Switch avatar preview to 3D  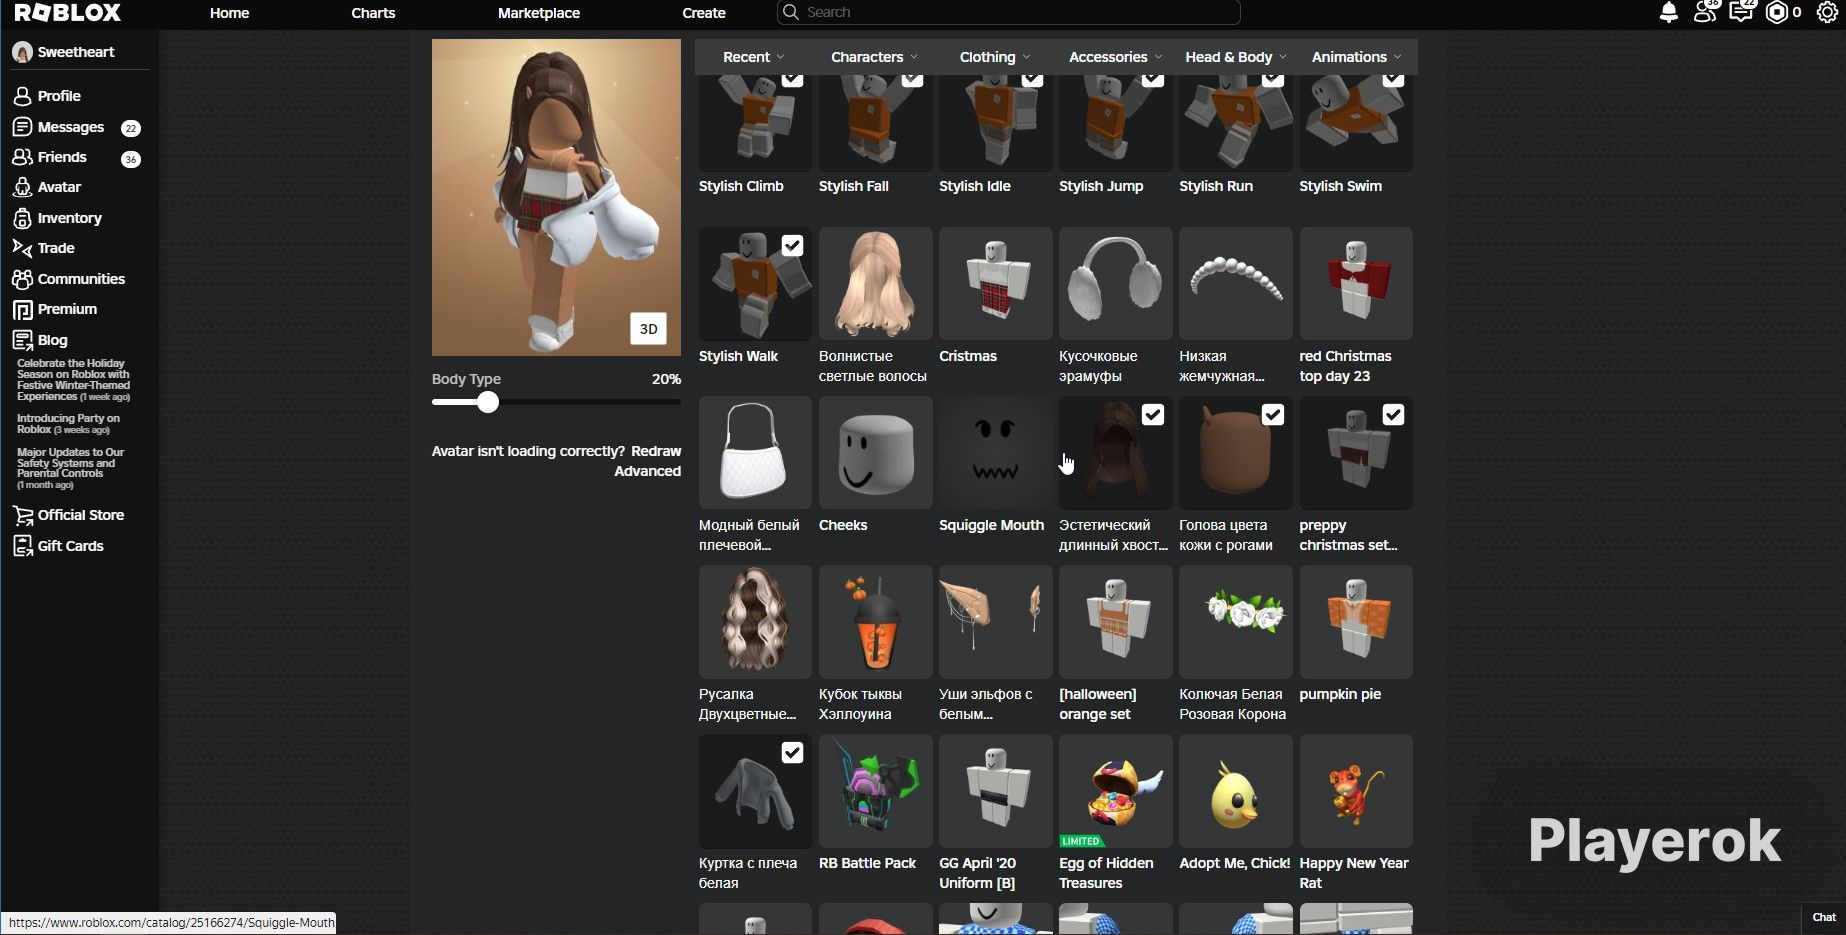tap(648, 329)
